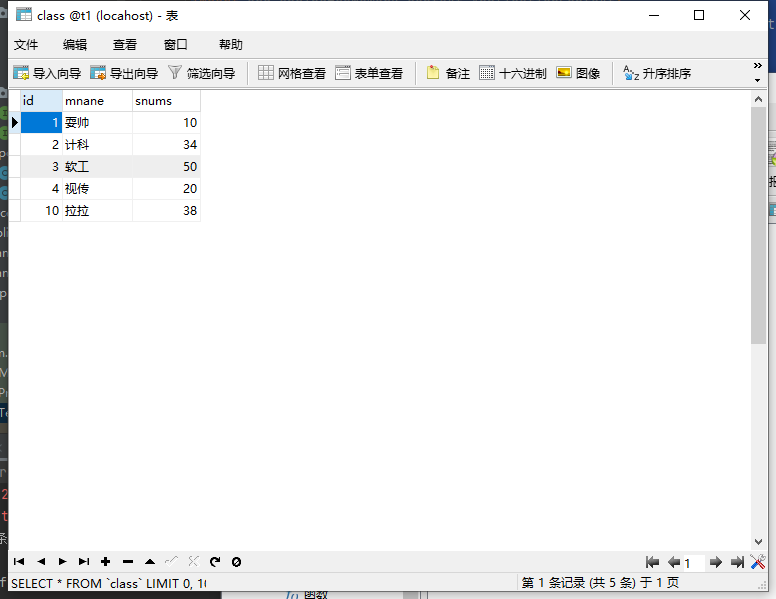Click the SELECT * FROM class status text
Viewport: 776px width, 599px height.
pos(109,584)
